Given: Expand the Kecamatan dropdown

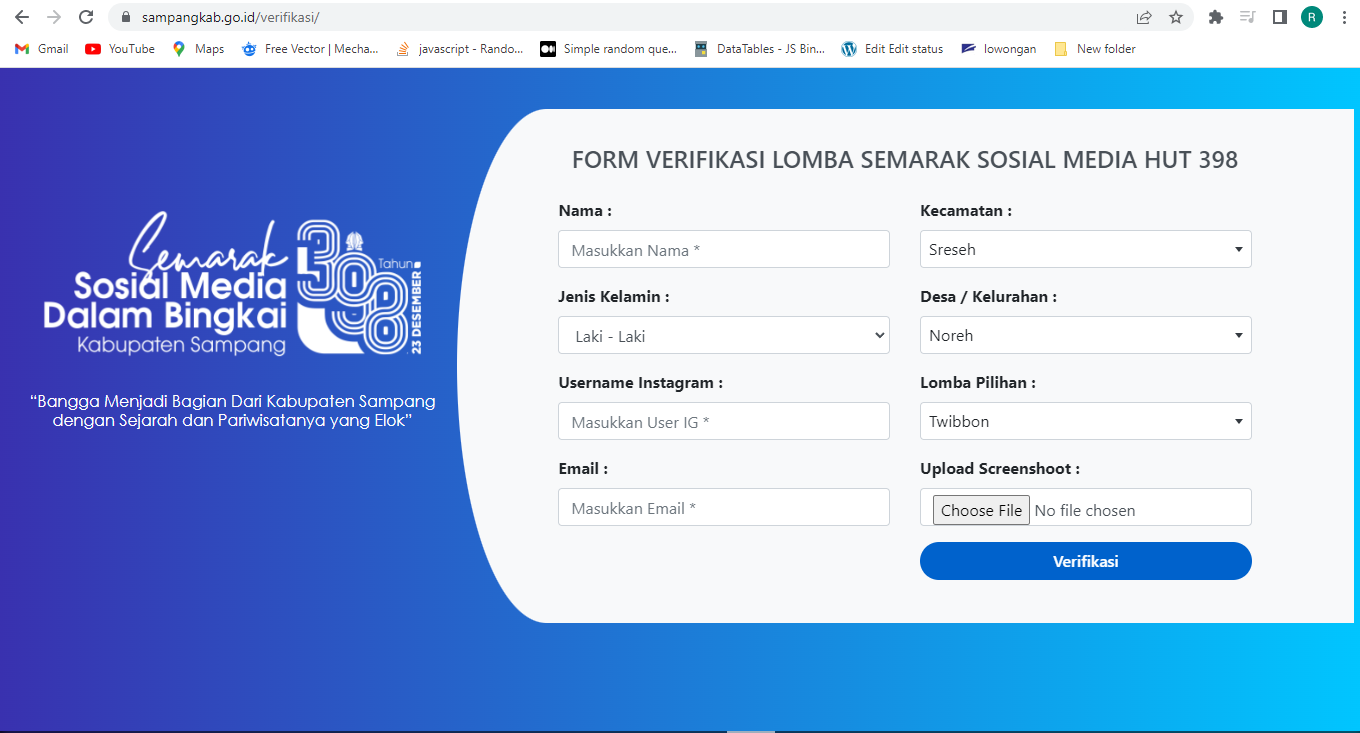Looking at the screenshot, I should pyautogui.click(x=1085, y=249).
